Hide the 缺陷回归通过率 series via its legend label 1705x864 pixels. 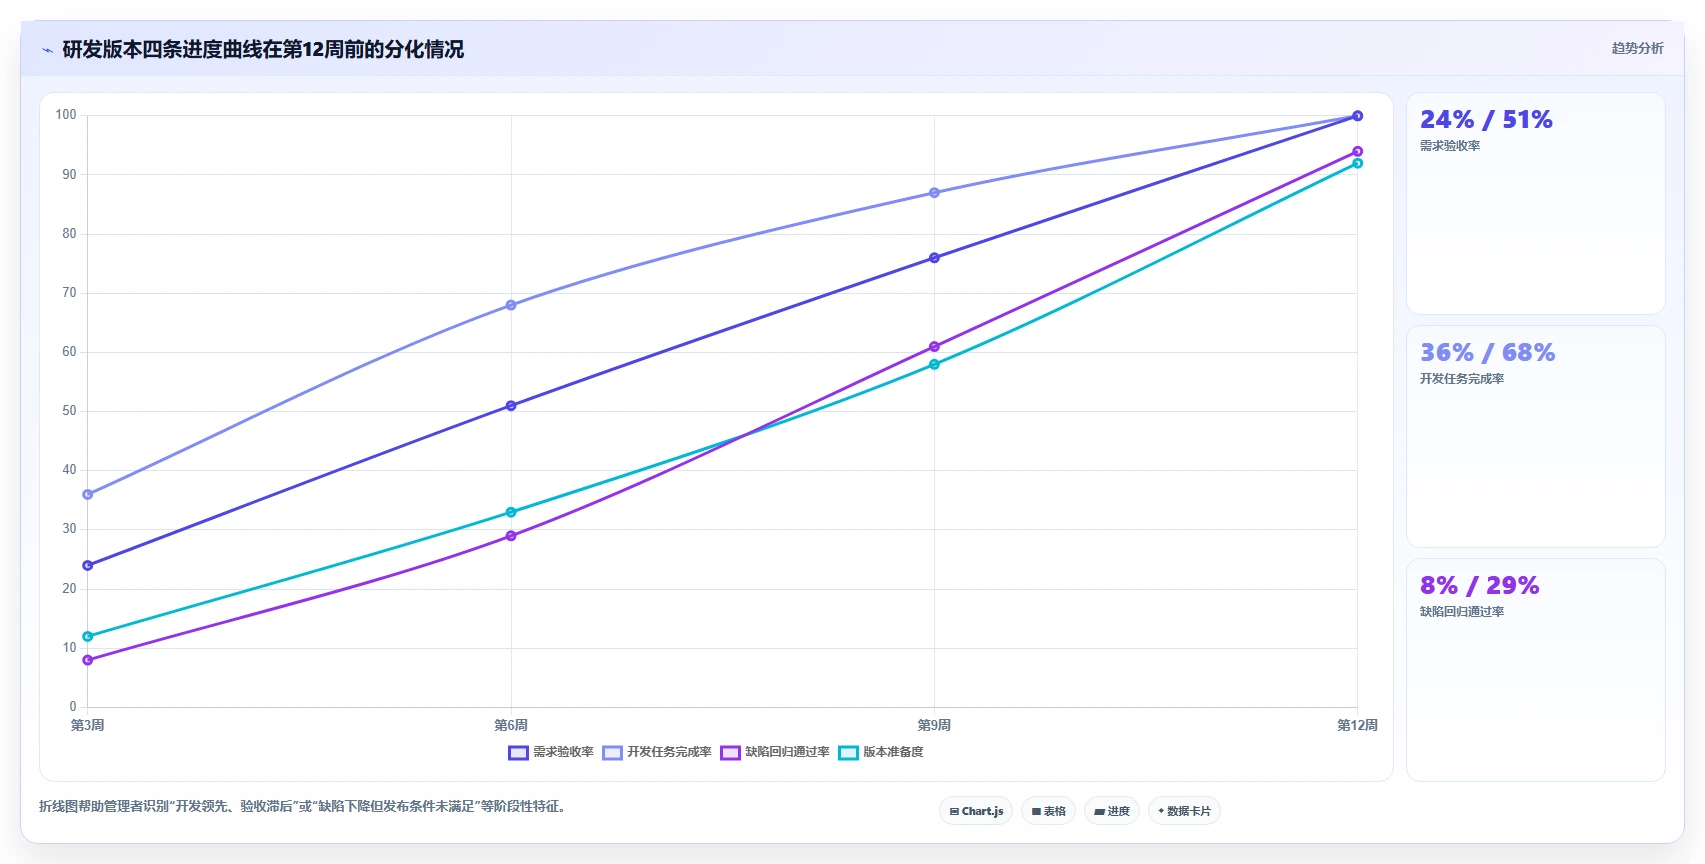tap(787, 752)
